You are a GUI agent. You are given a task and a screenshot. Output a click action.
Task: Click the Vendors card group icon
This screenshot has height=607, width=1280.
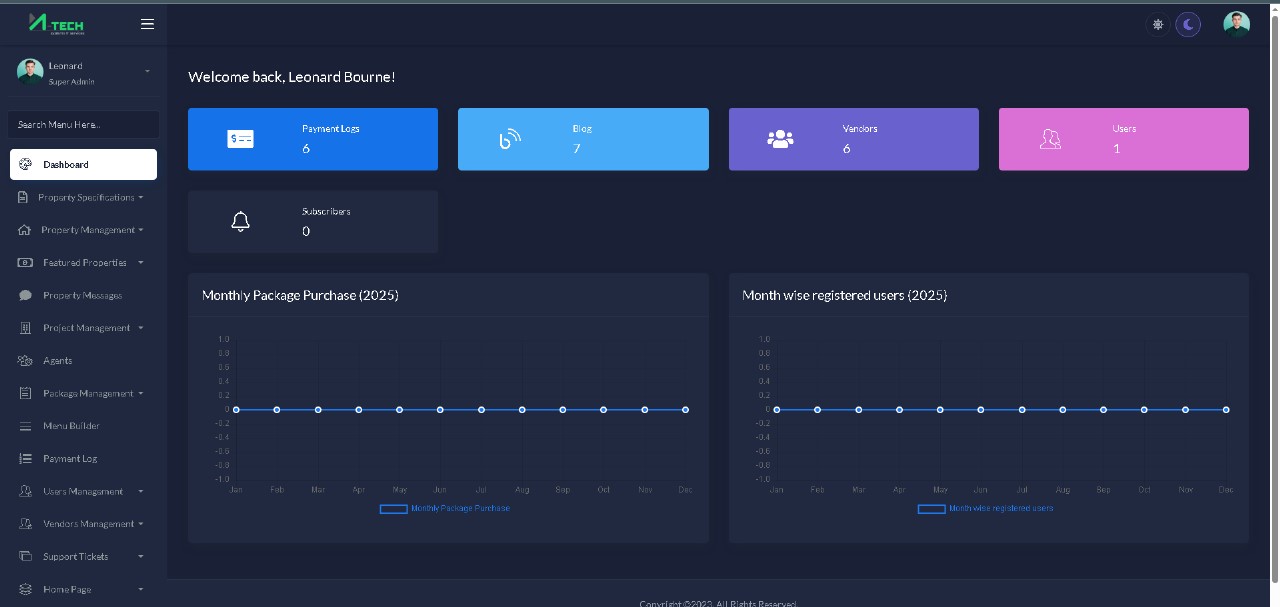780,139
